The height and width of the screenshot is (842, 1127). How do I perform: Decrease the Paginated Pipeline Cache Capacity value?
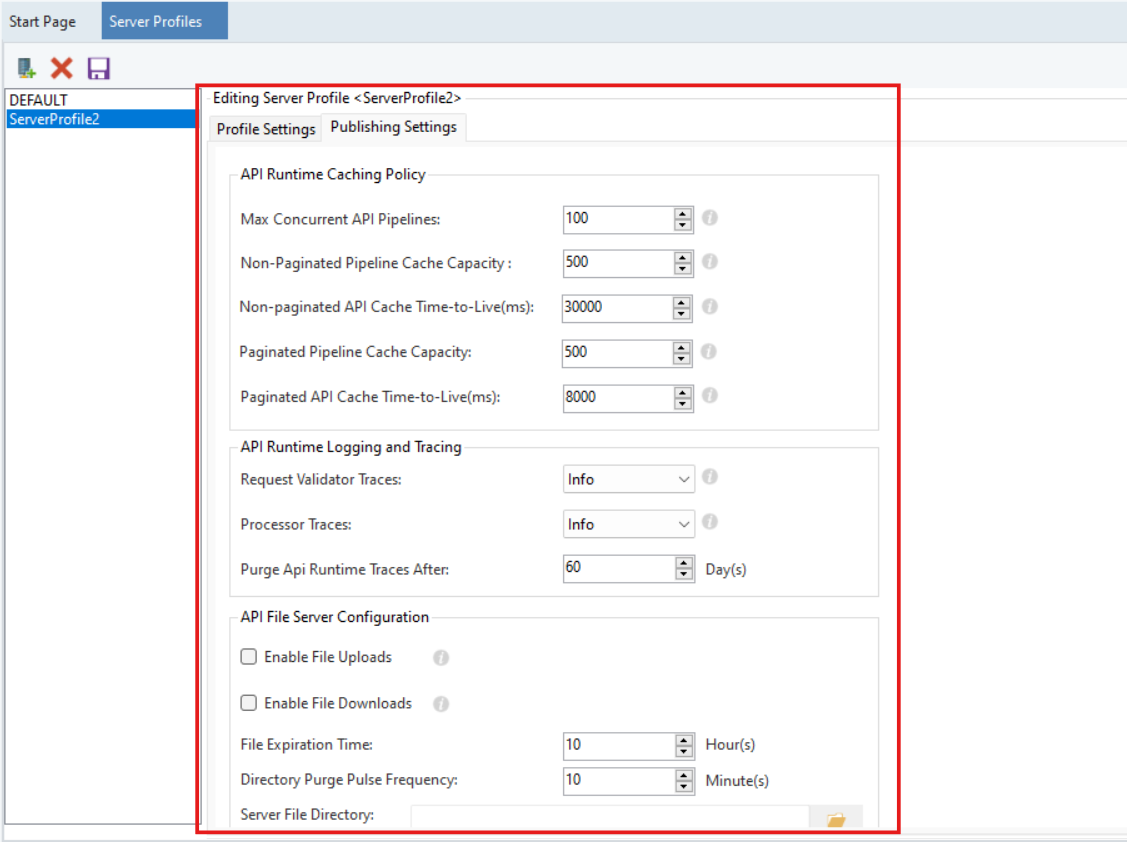(x=684, y=358)
